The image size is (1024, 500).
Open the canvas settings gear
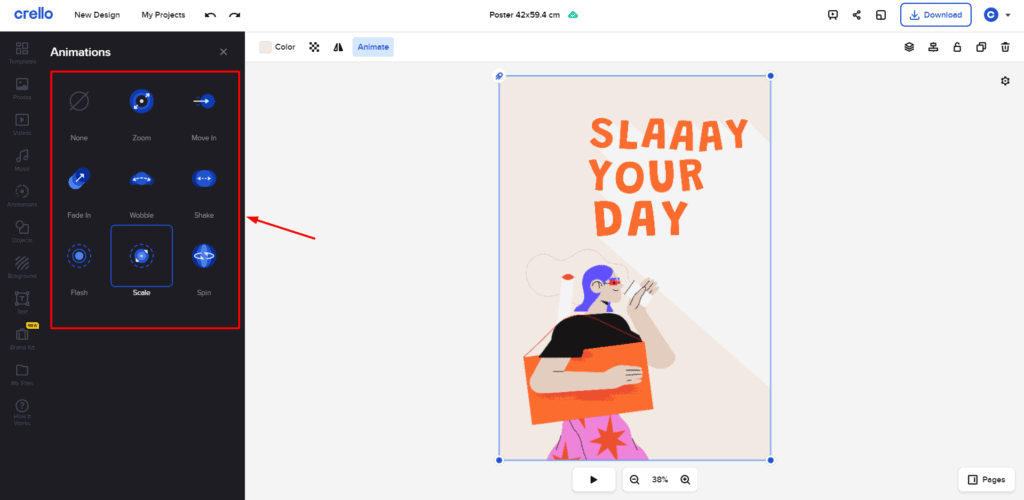pyautogui.click(x=1005, y=81)
